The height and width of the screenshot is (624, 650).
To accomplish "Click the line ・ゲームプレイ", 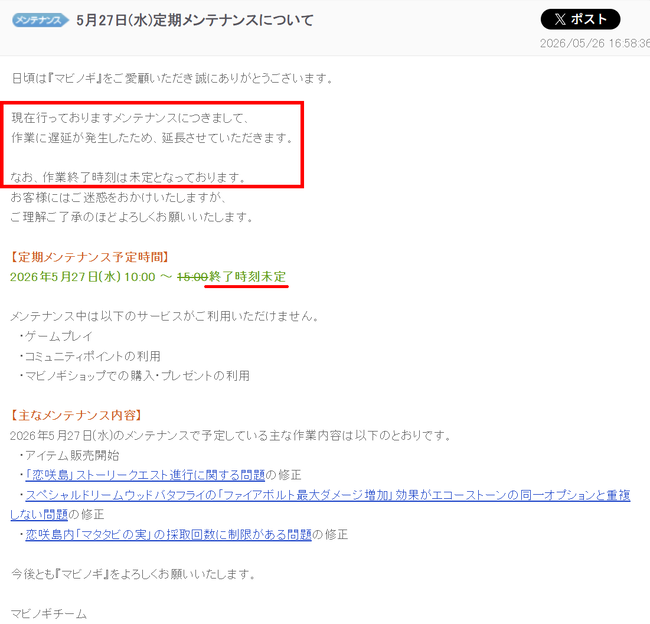I will [x=56, y=336].
